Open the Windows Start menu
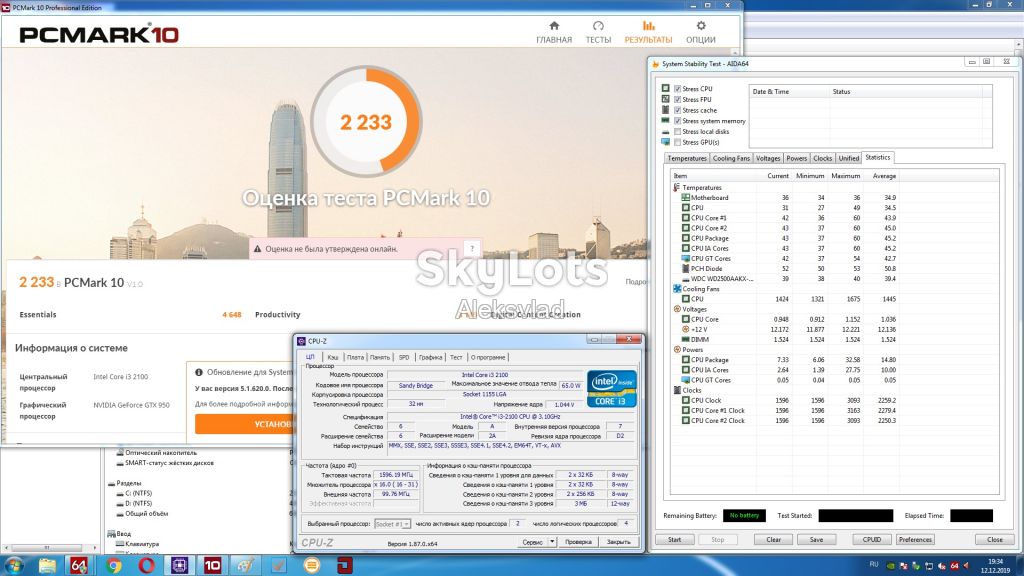Screen dimensions: 1024x576 (x=14, y=565)
